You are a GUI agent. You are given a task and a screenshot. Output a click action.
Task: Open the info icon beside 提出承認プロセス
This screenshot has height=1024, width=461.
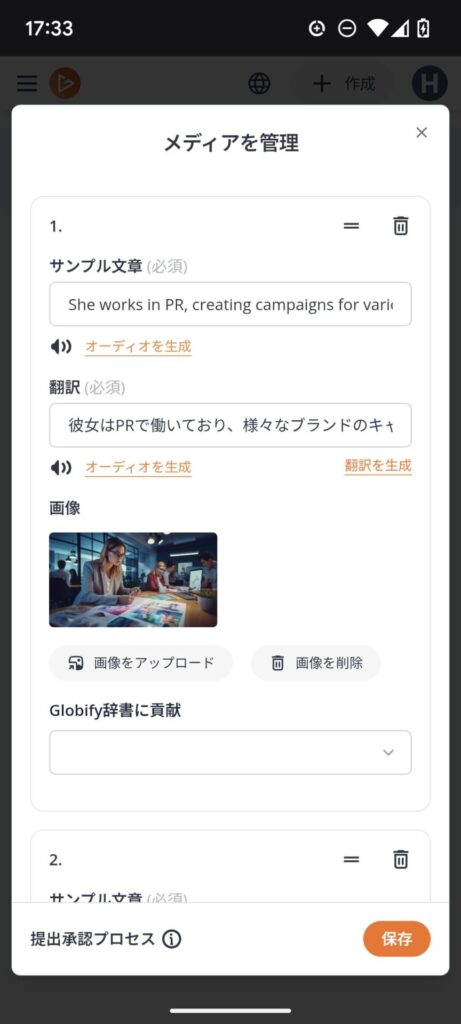click(172, 939)
